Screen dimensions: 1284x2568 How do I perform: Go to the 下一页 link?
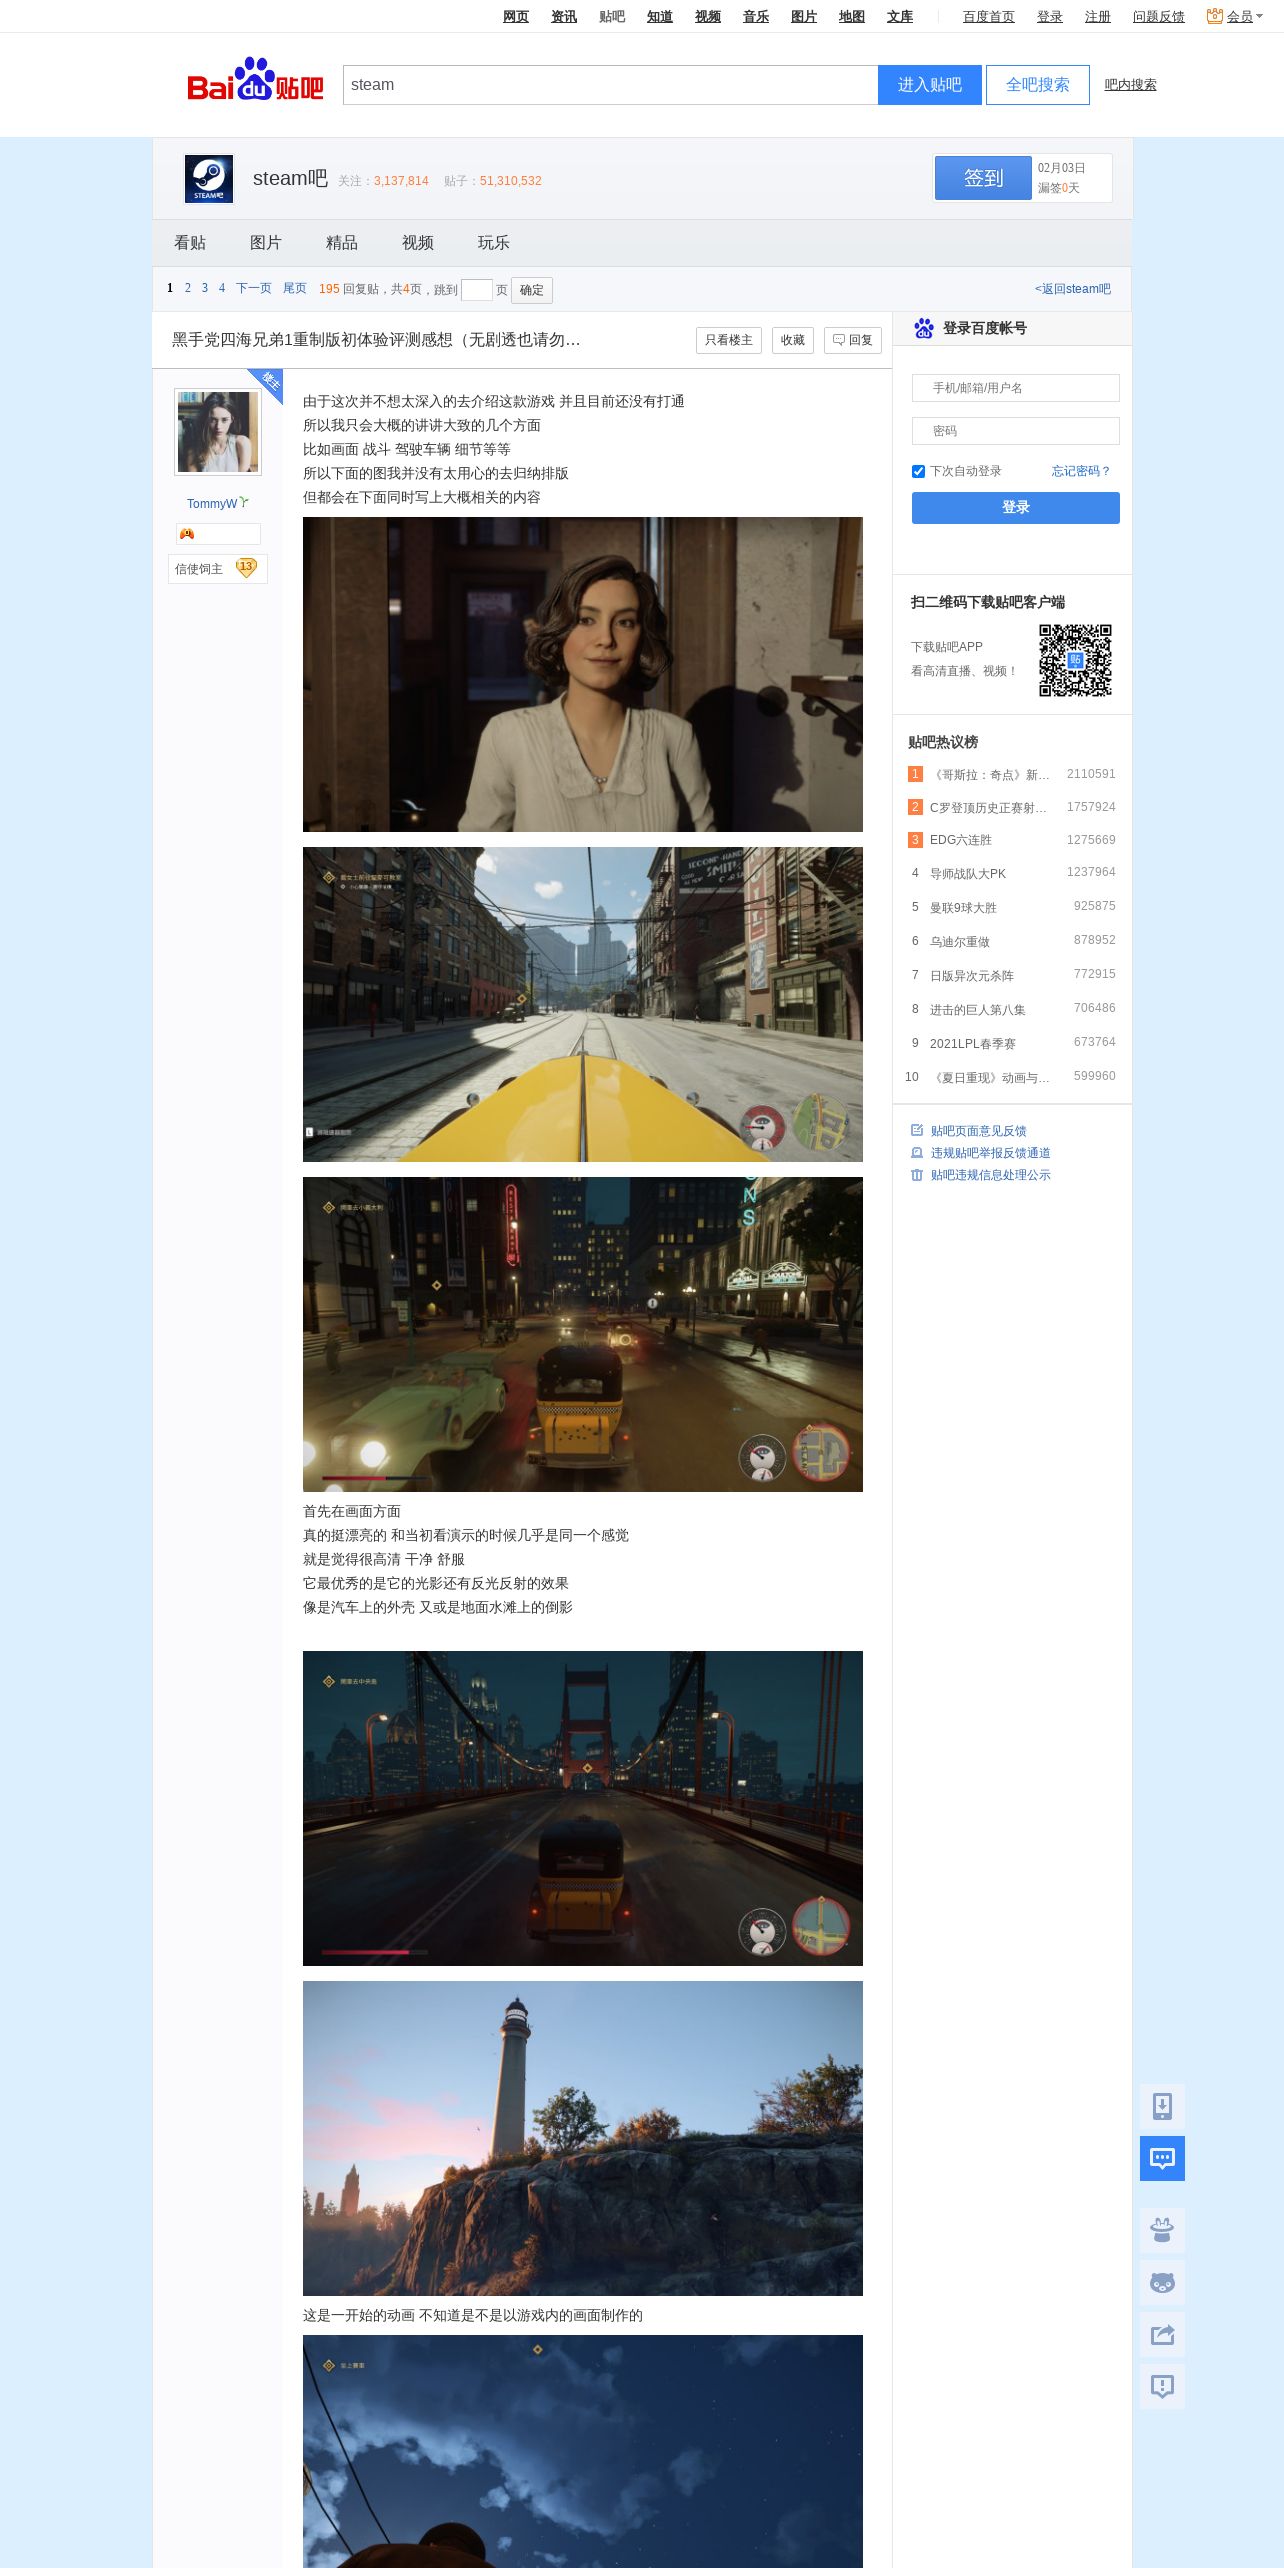(x=254, y=288)
